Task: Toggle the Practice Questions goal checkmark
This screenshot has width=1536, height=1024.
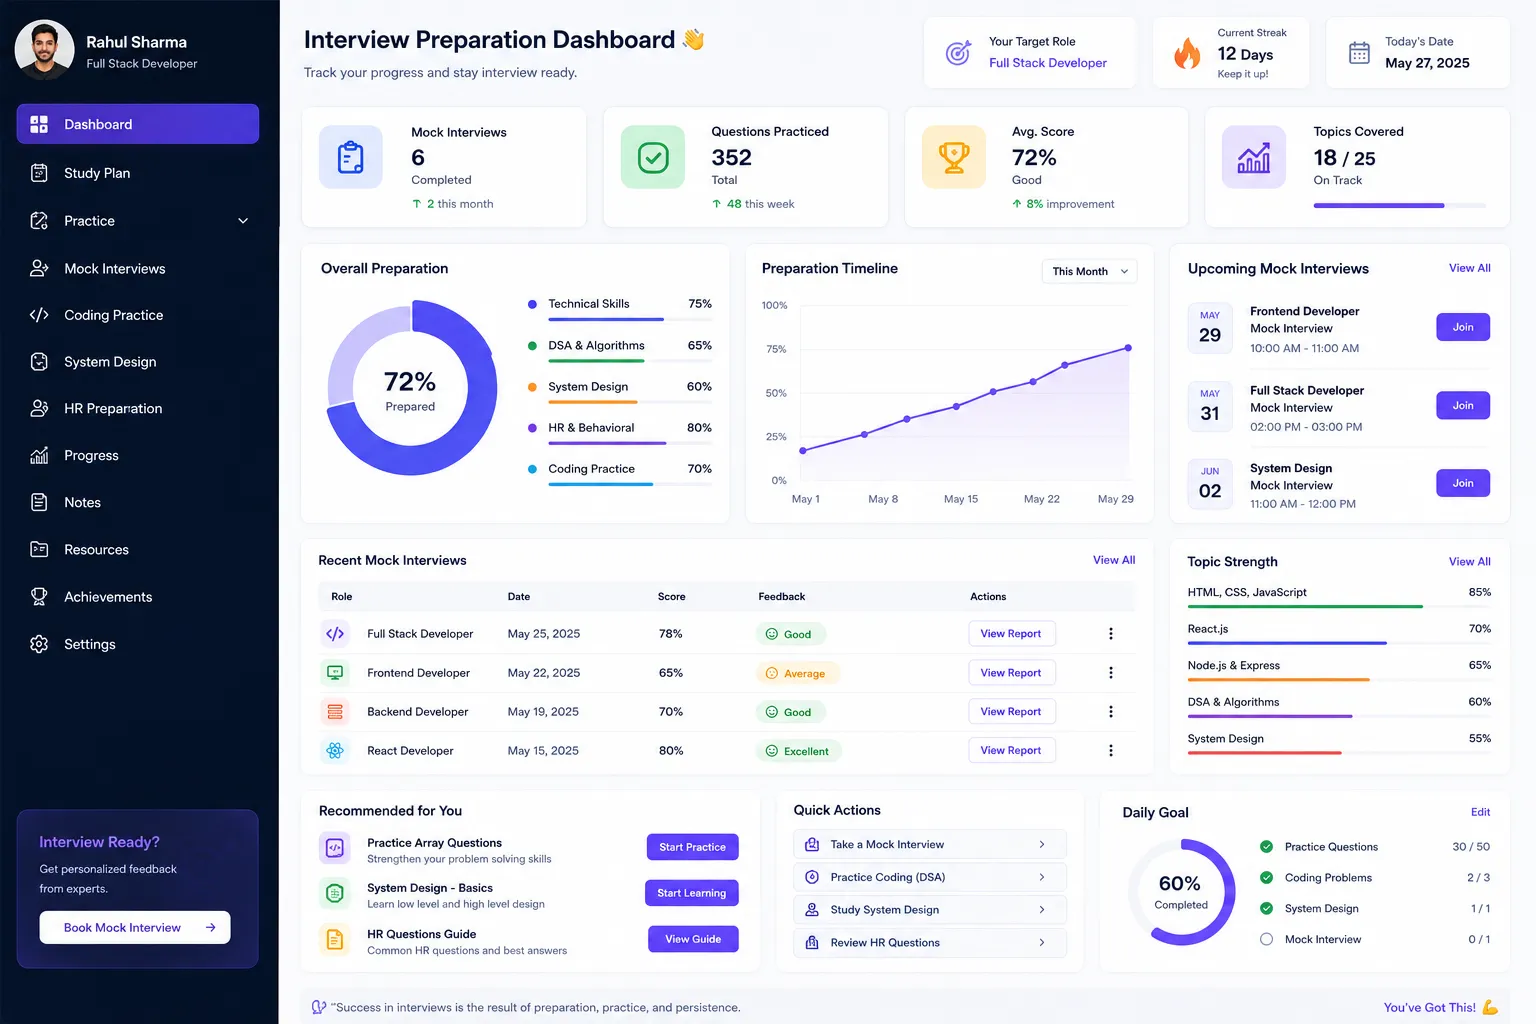Action: click(x=1266, y=847)
